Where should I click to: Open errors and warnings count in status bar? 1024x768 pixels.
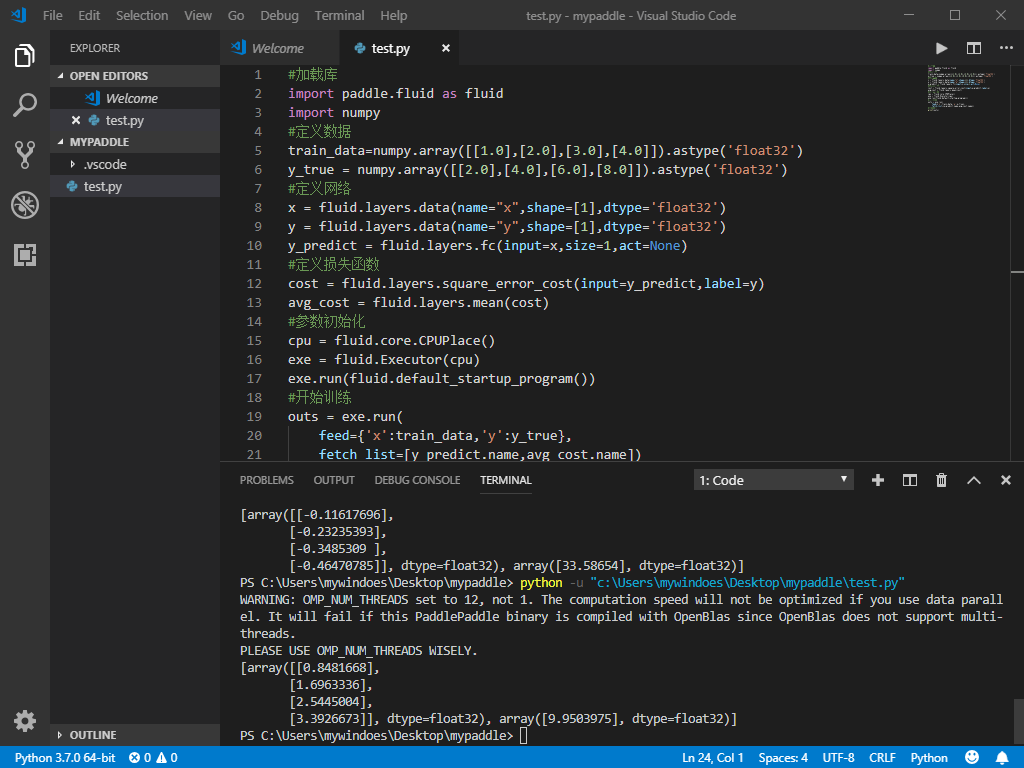click(153, 758)
